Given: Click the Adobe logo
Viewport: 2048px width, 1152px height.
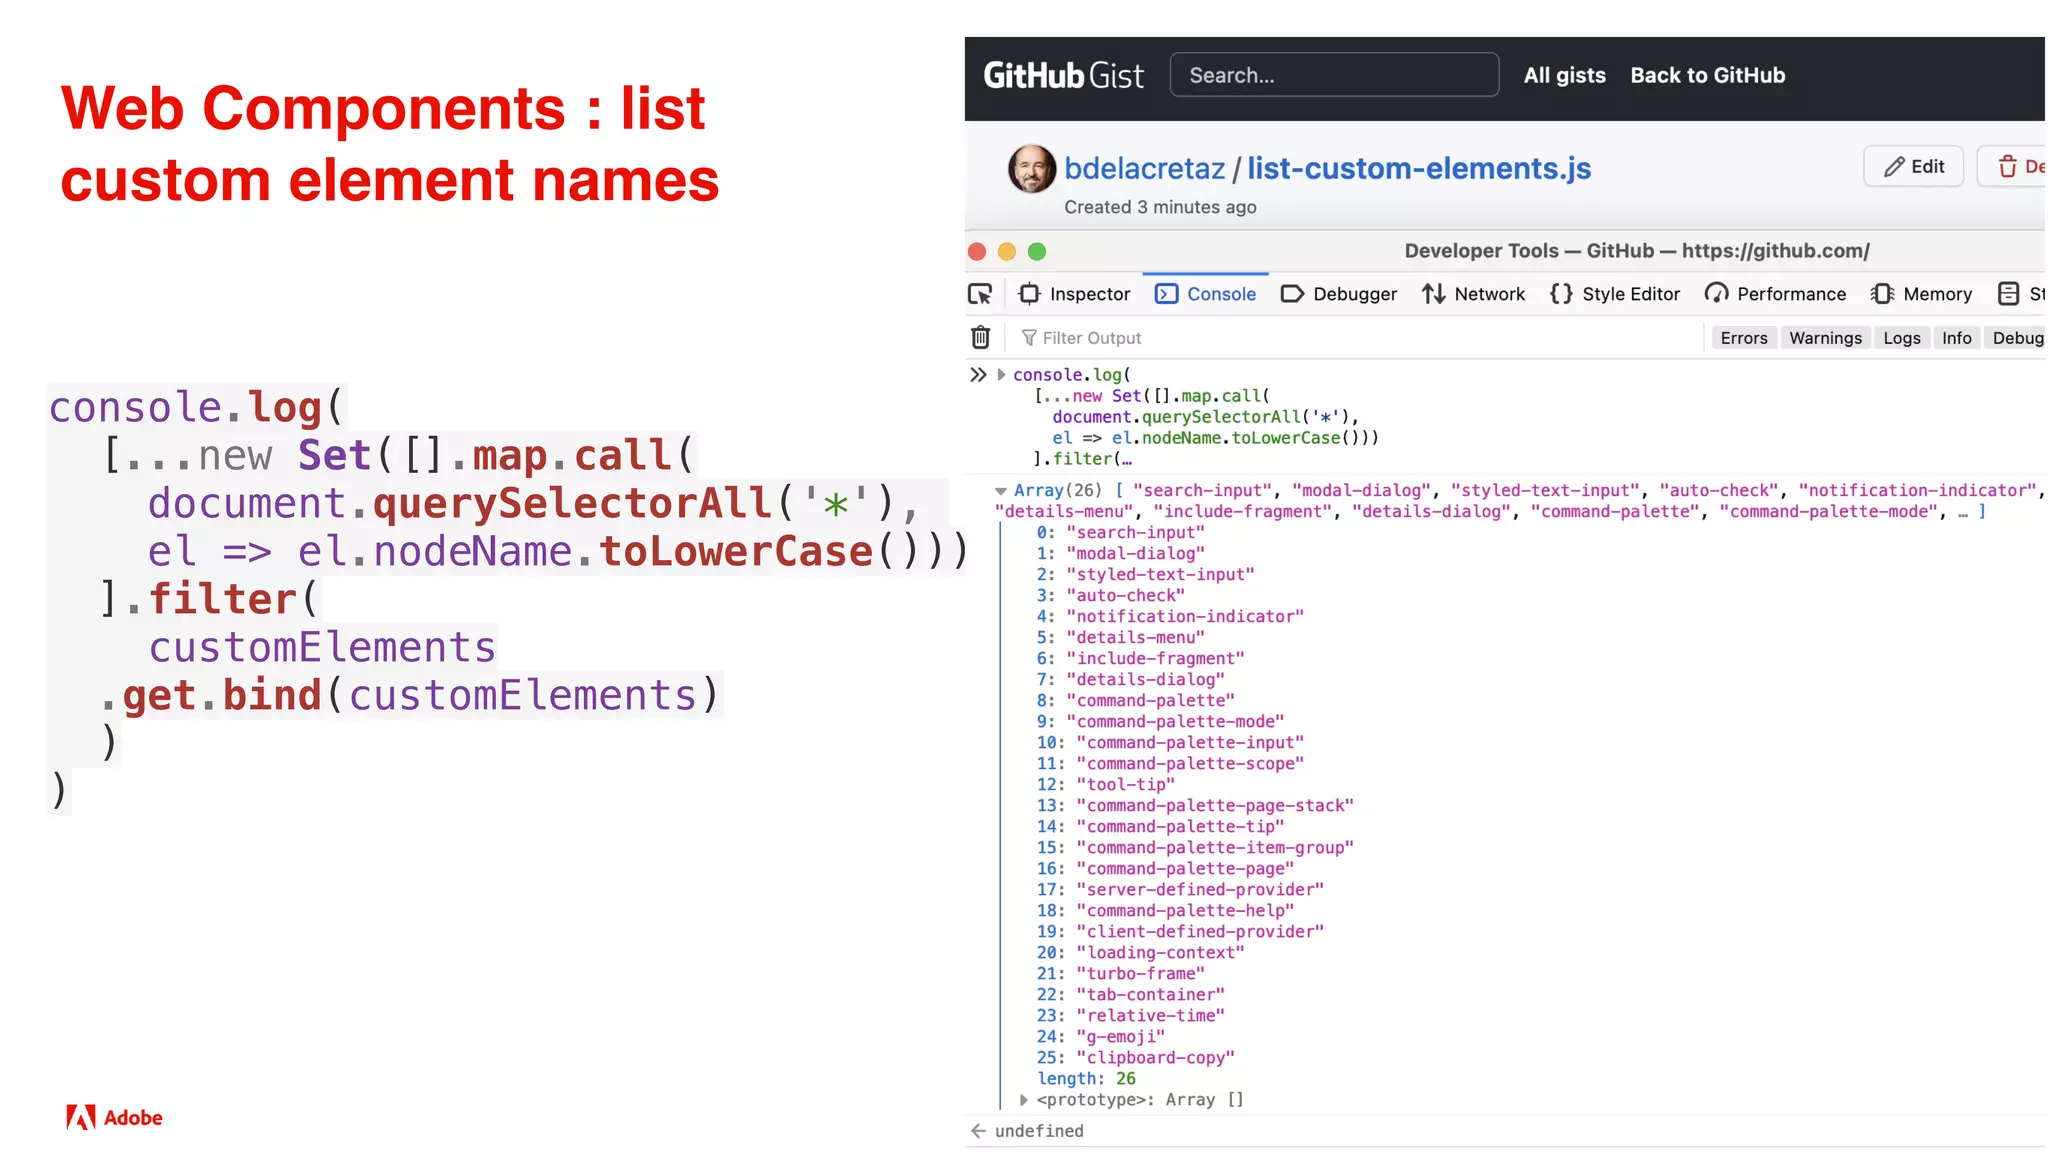Looking at the screenshot, I should [x=114, y=1118].
